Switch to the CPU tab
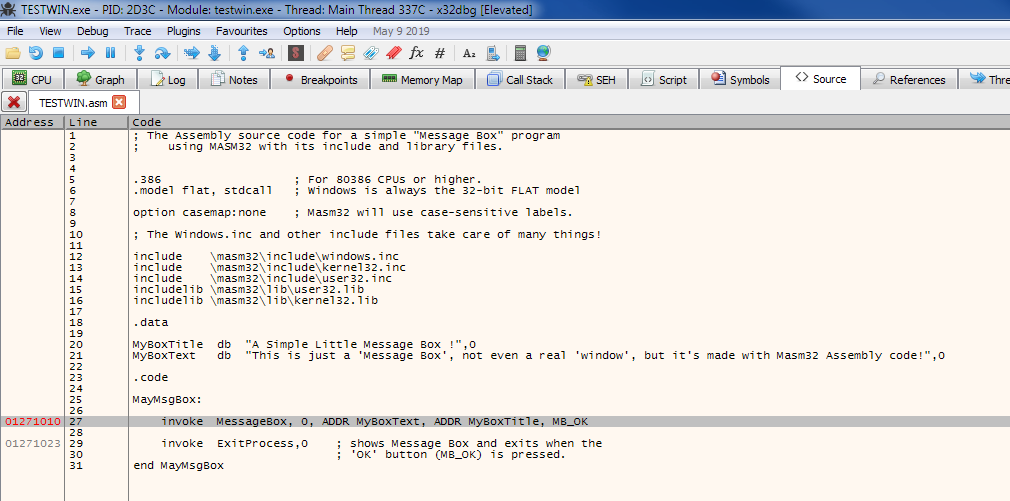The image size is (1010, 501). tap(32, 79)
